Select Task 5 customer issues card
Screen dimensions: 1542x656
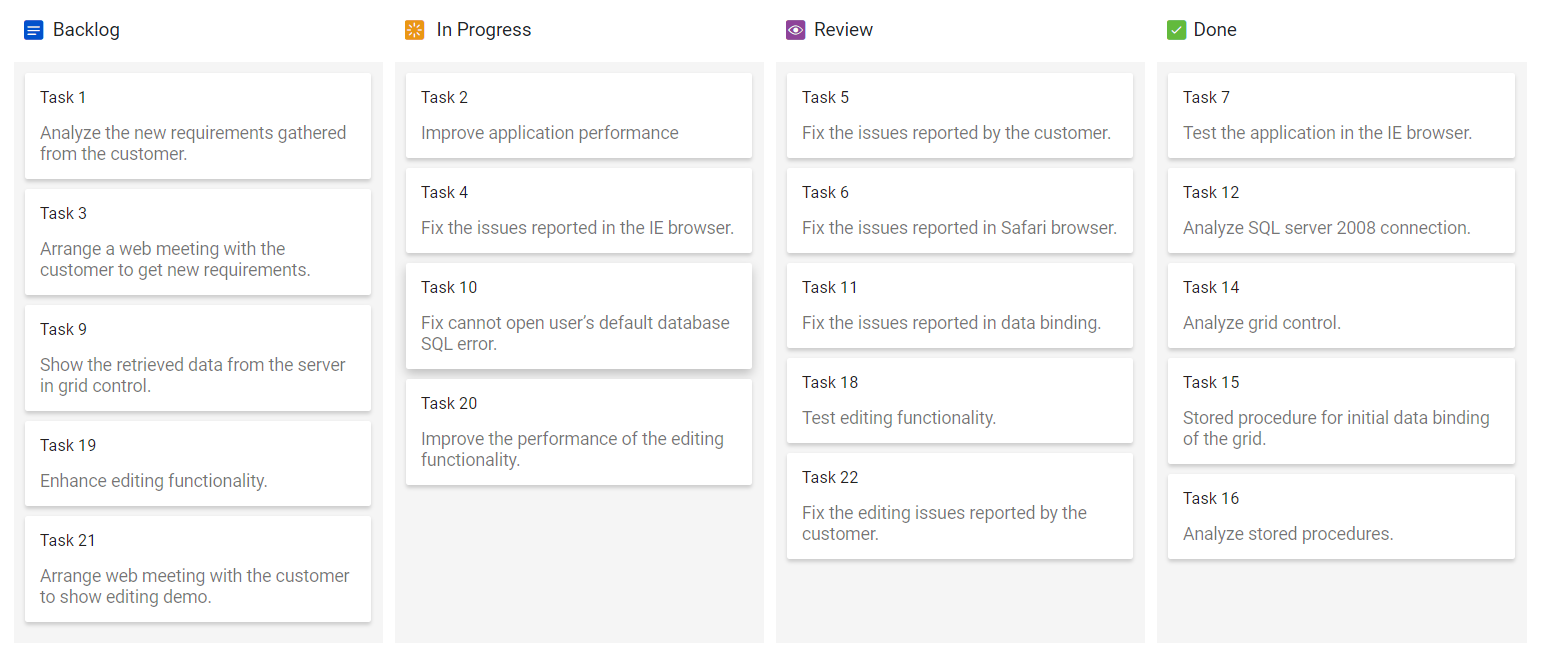(x=960, y=115)
